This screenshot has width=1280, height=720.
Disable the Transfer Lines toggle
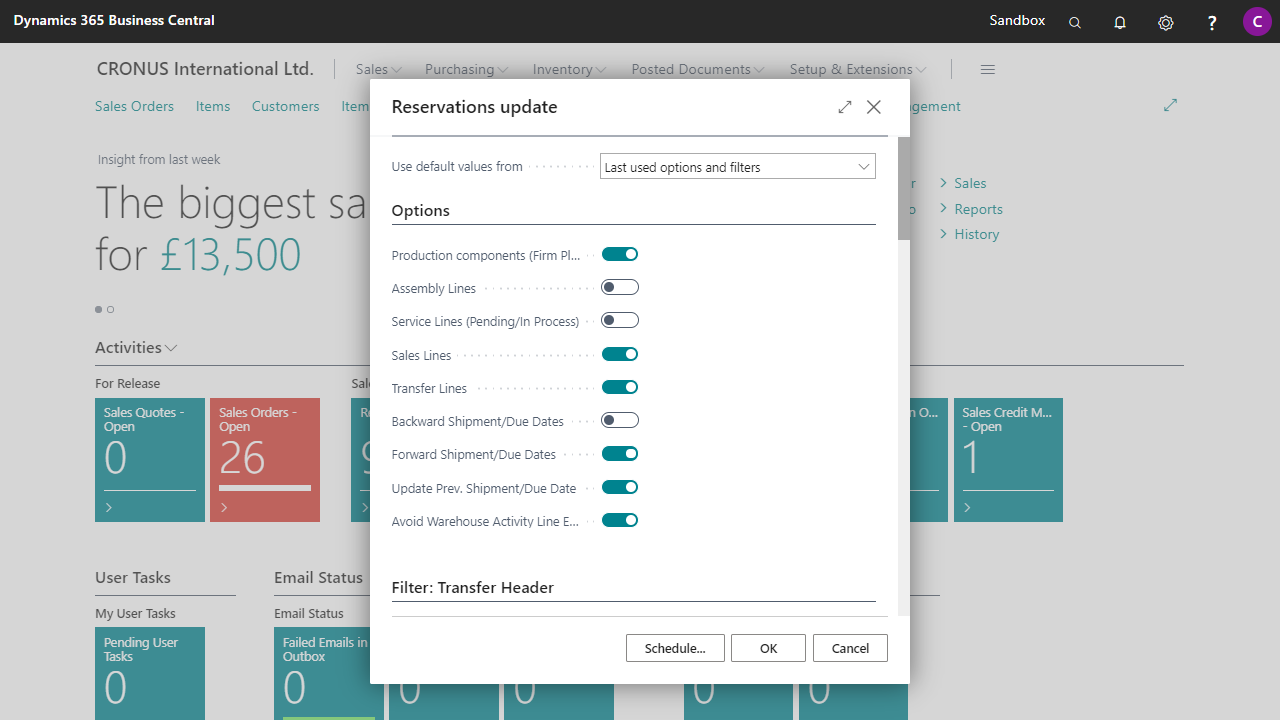[620, 387]
